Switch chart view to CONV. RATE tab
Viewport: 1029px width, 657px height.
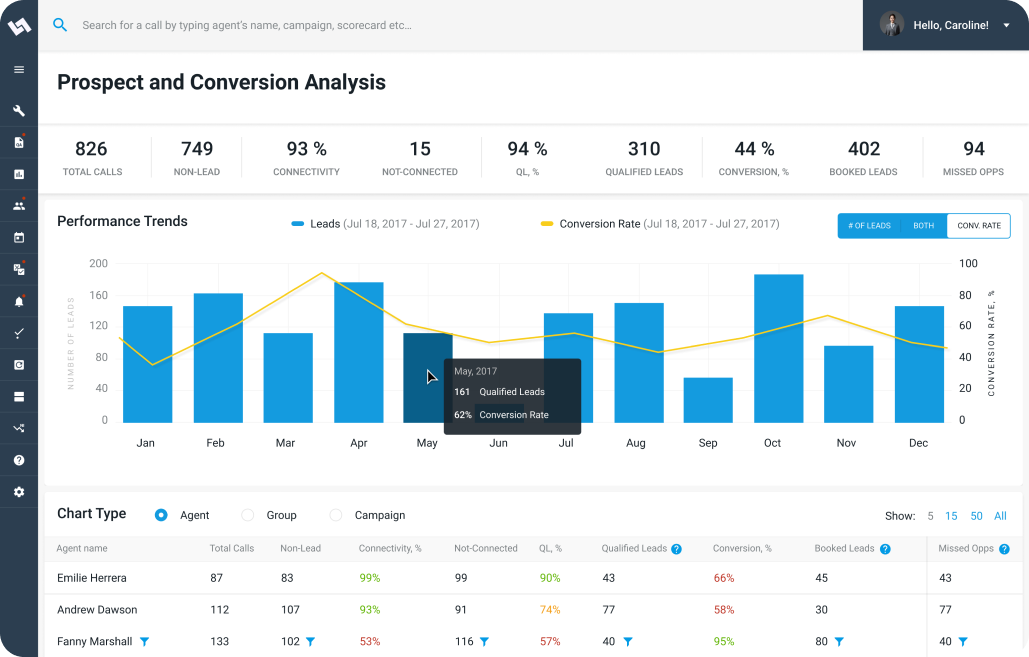[x=978, y=226]
